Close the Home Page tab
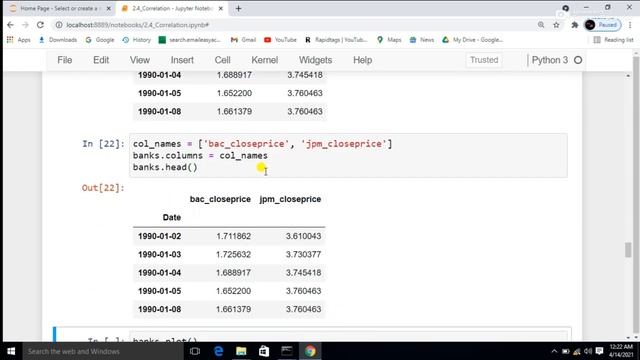The height and width of the screenshot is (360, 640). point(108,8)
